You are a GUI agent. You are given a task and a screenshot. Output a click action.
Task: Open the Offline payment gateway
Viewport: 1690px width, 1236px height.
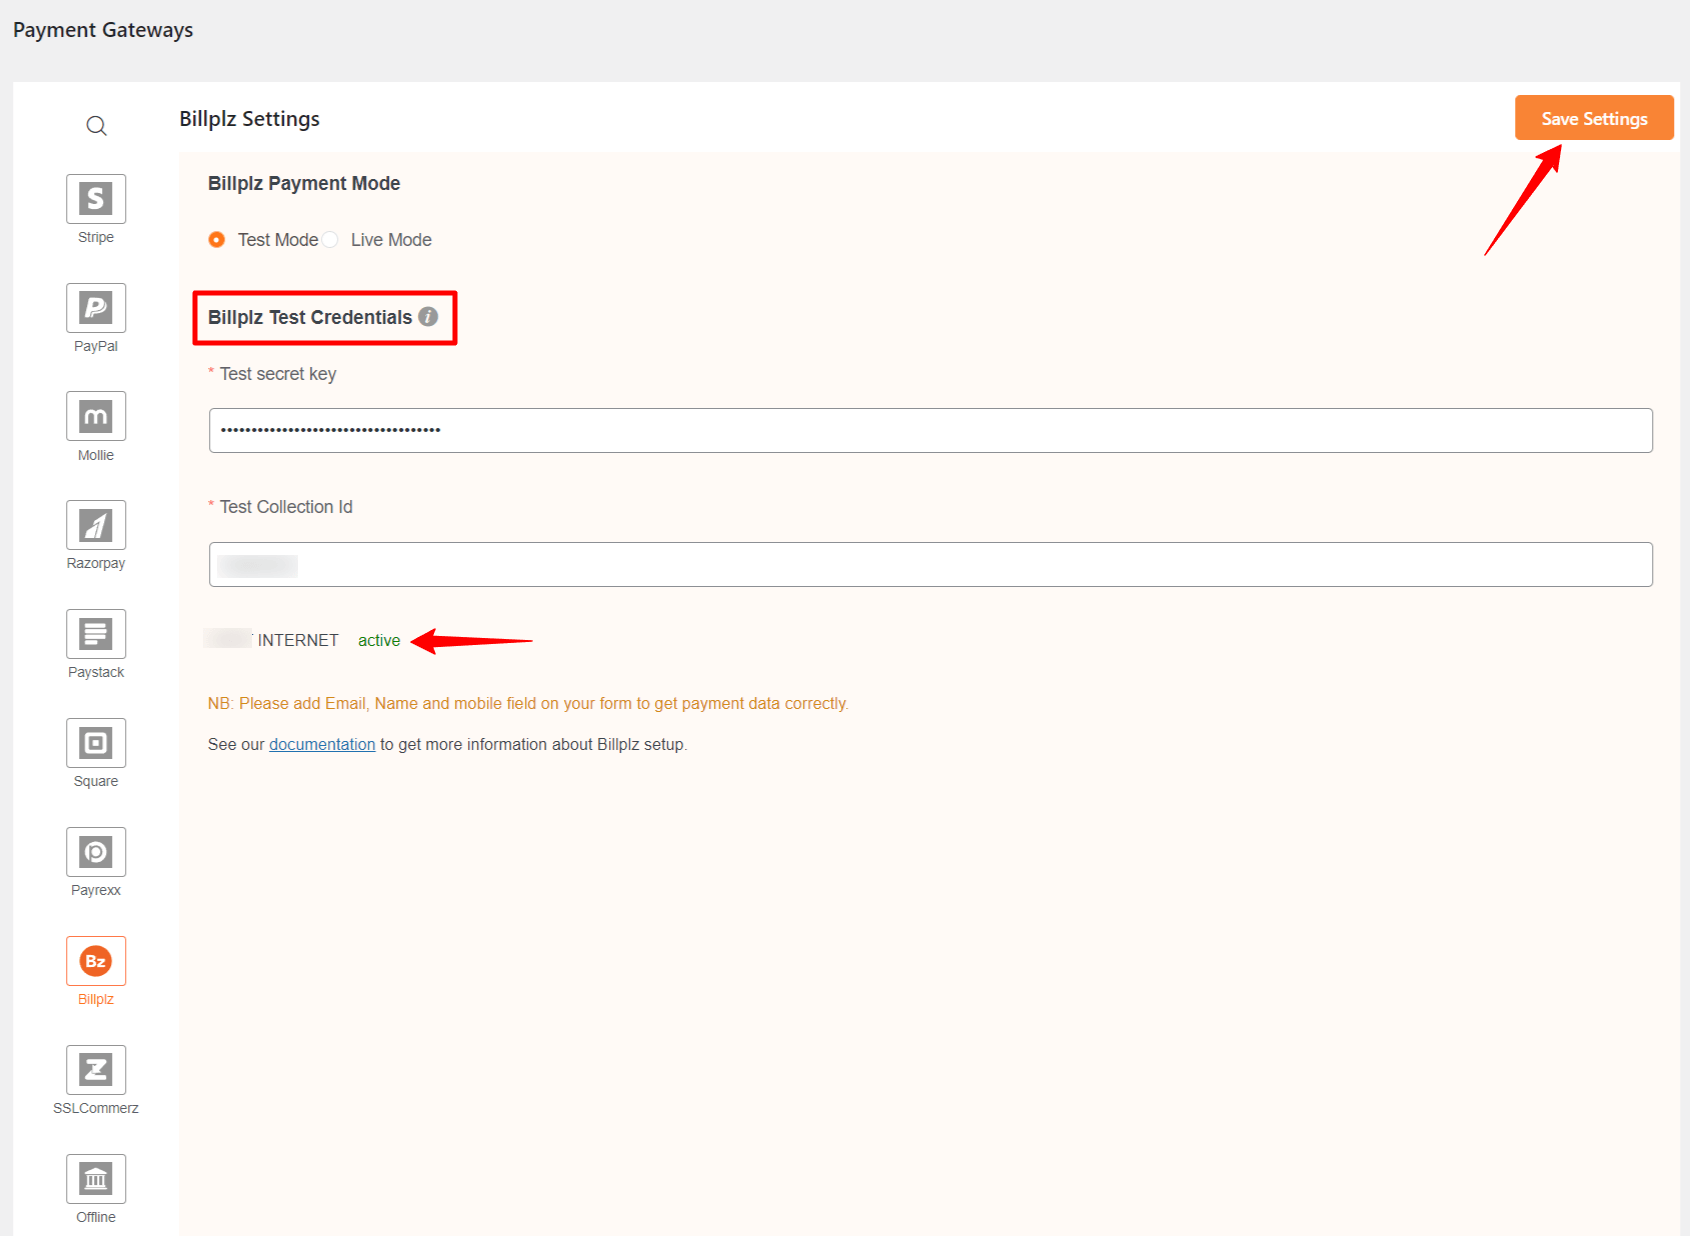pos(96,1179)
